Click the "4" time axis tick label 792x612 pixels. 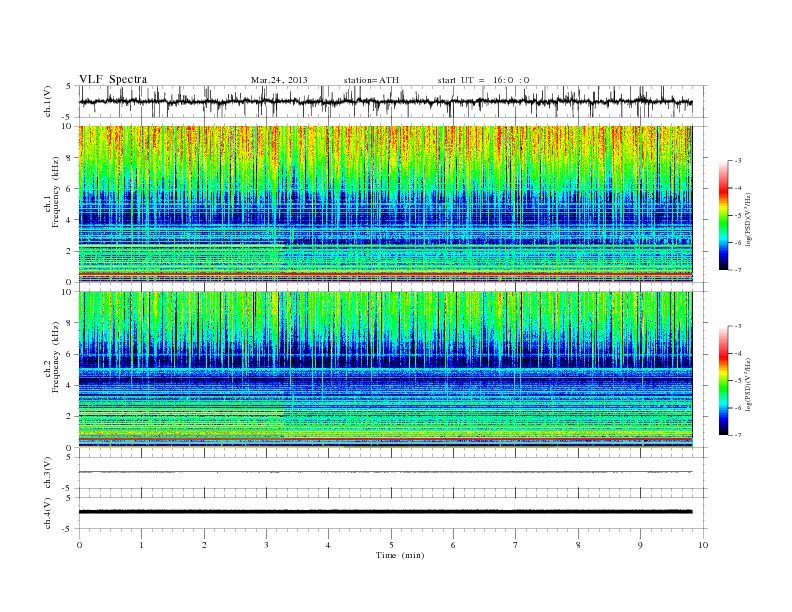click(328, 545)
